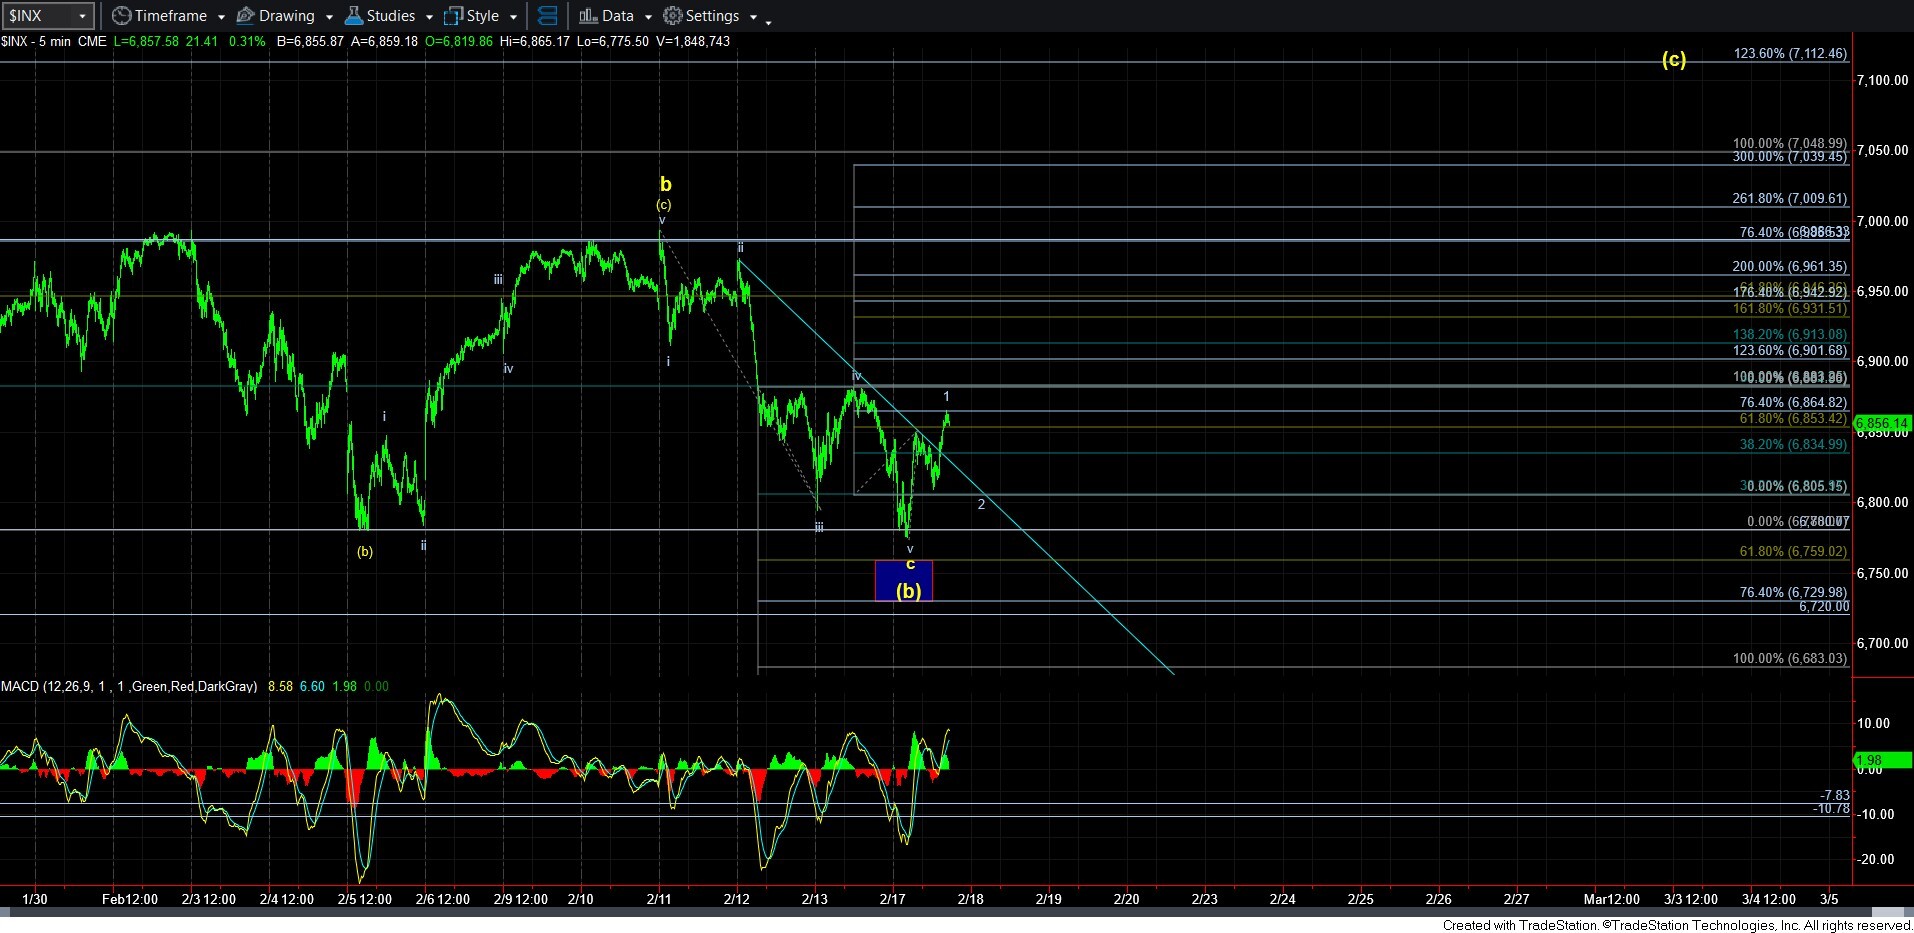Open the Data menu label
Image resolution: width=1914 pixels, height=933 pixels.
point(617,16)
